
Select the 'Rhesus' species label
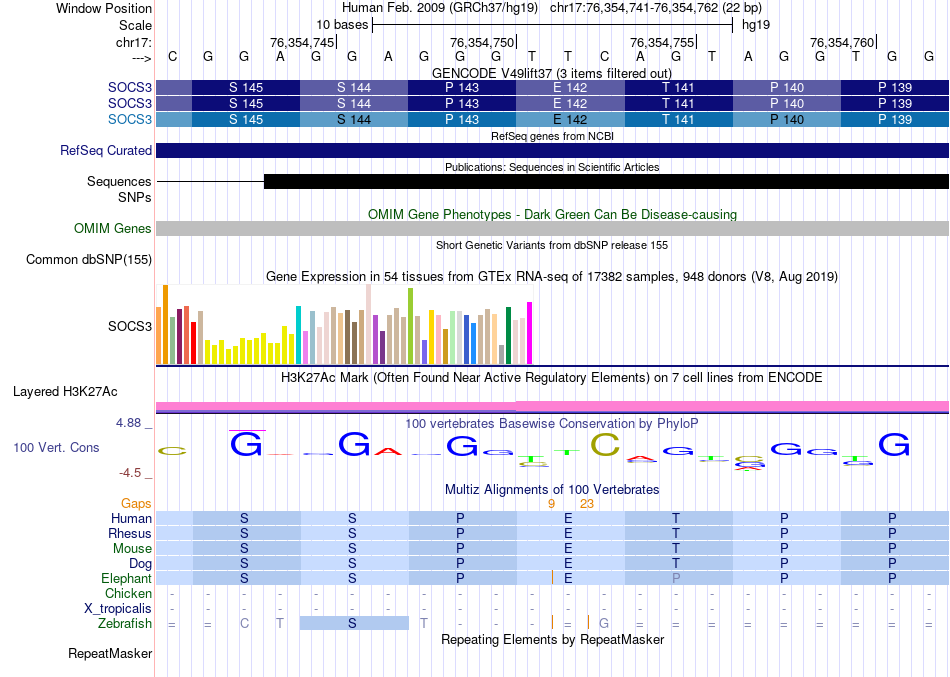click(130, 533)
